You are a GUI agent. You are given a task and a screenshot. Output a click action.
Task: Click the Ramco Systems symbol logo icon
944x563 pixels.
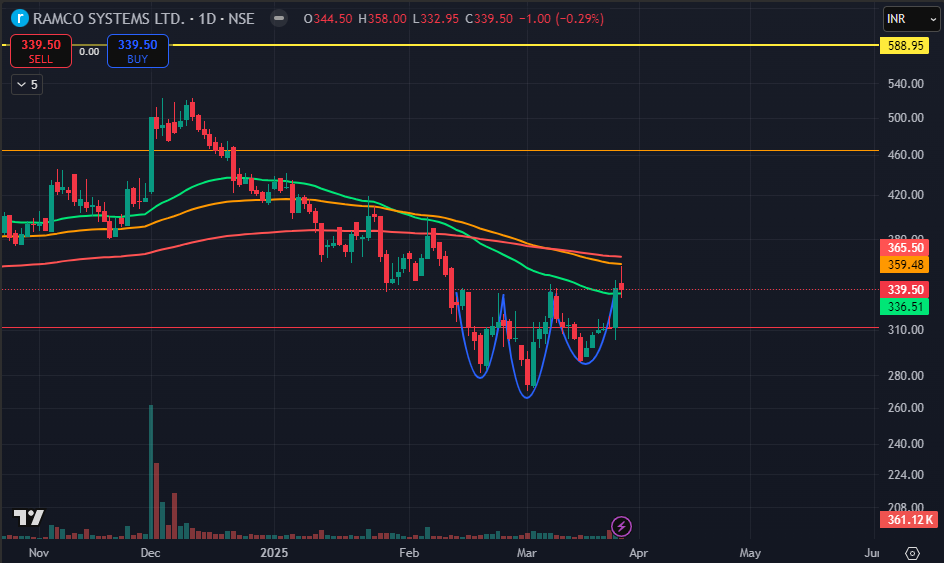[20, 19]
